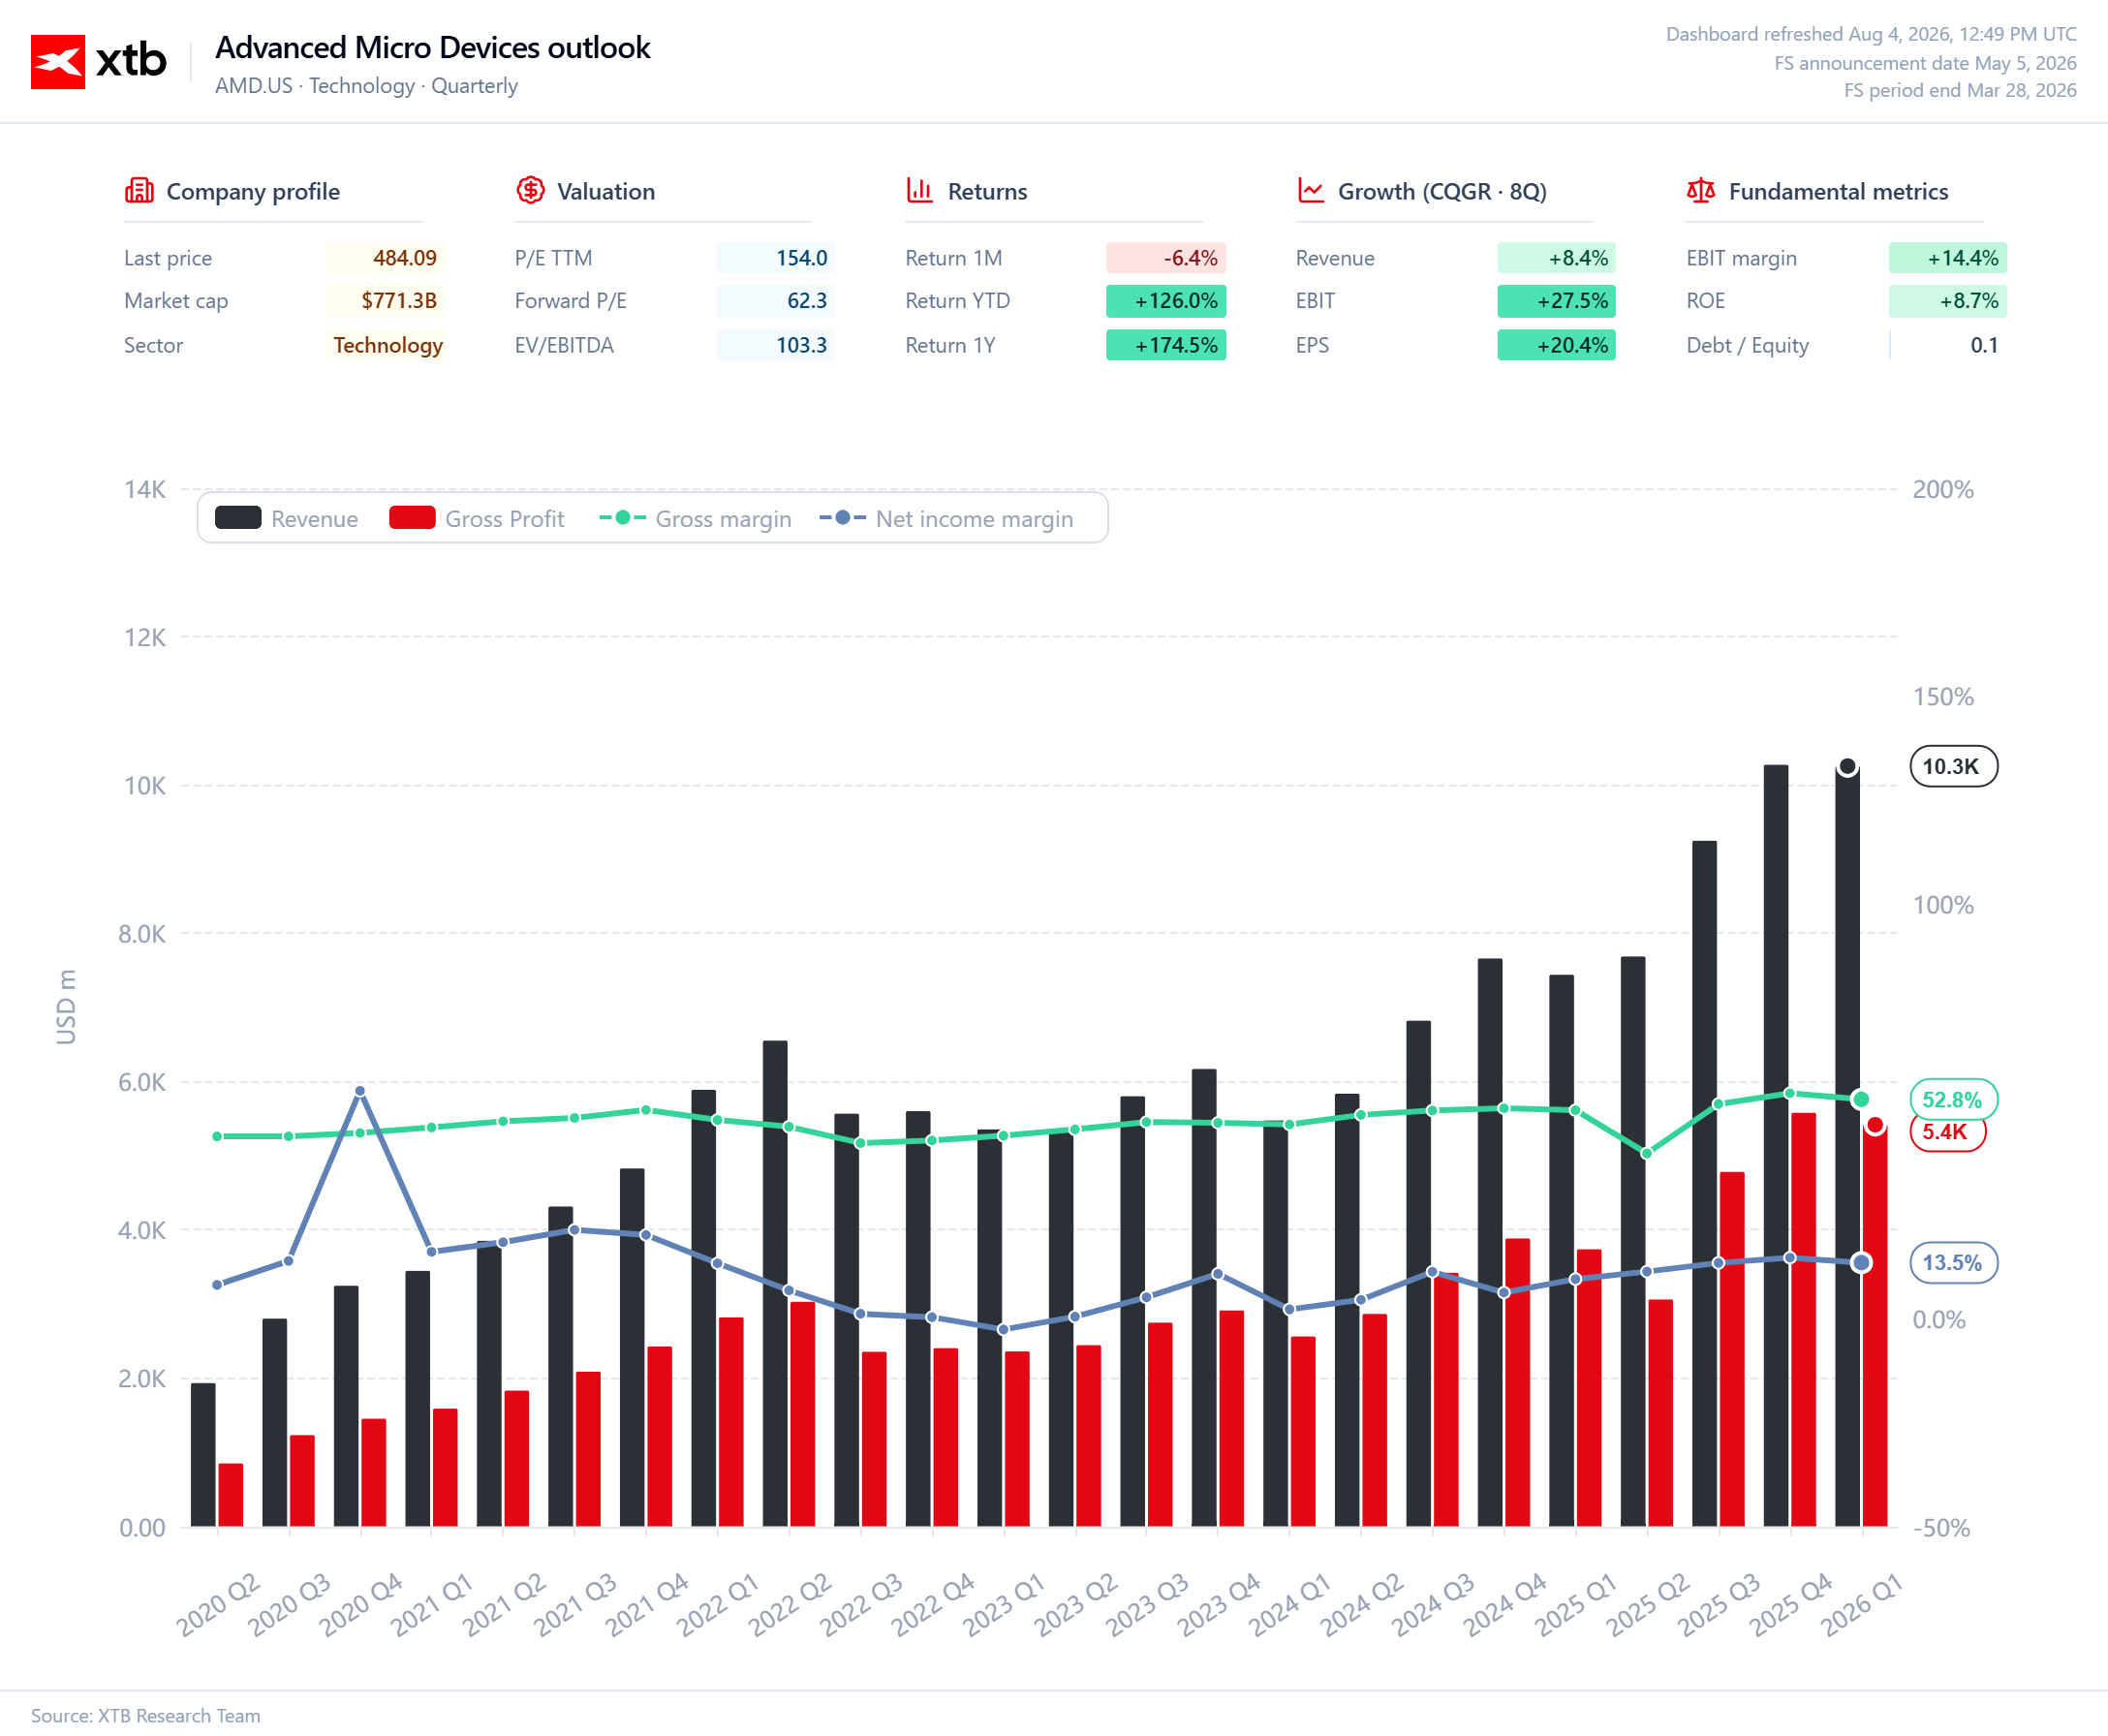
Task: Toggle the Gross Profit legend entry
Action: (477, 518)
